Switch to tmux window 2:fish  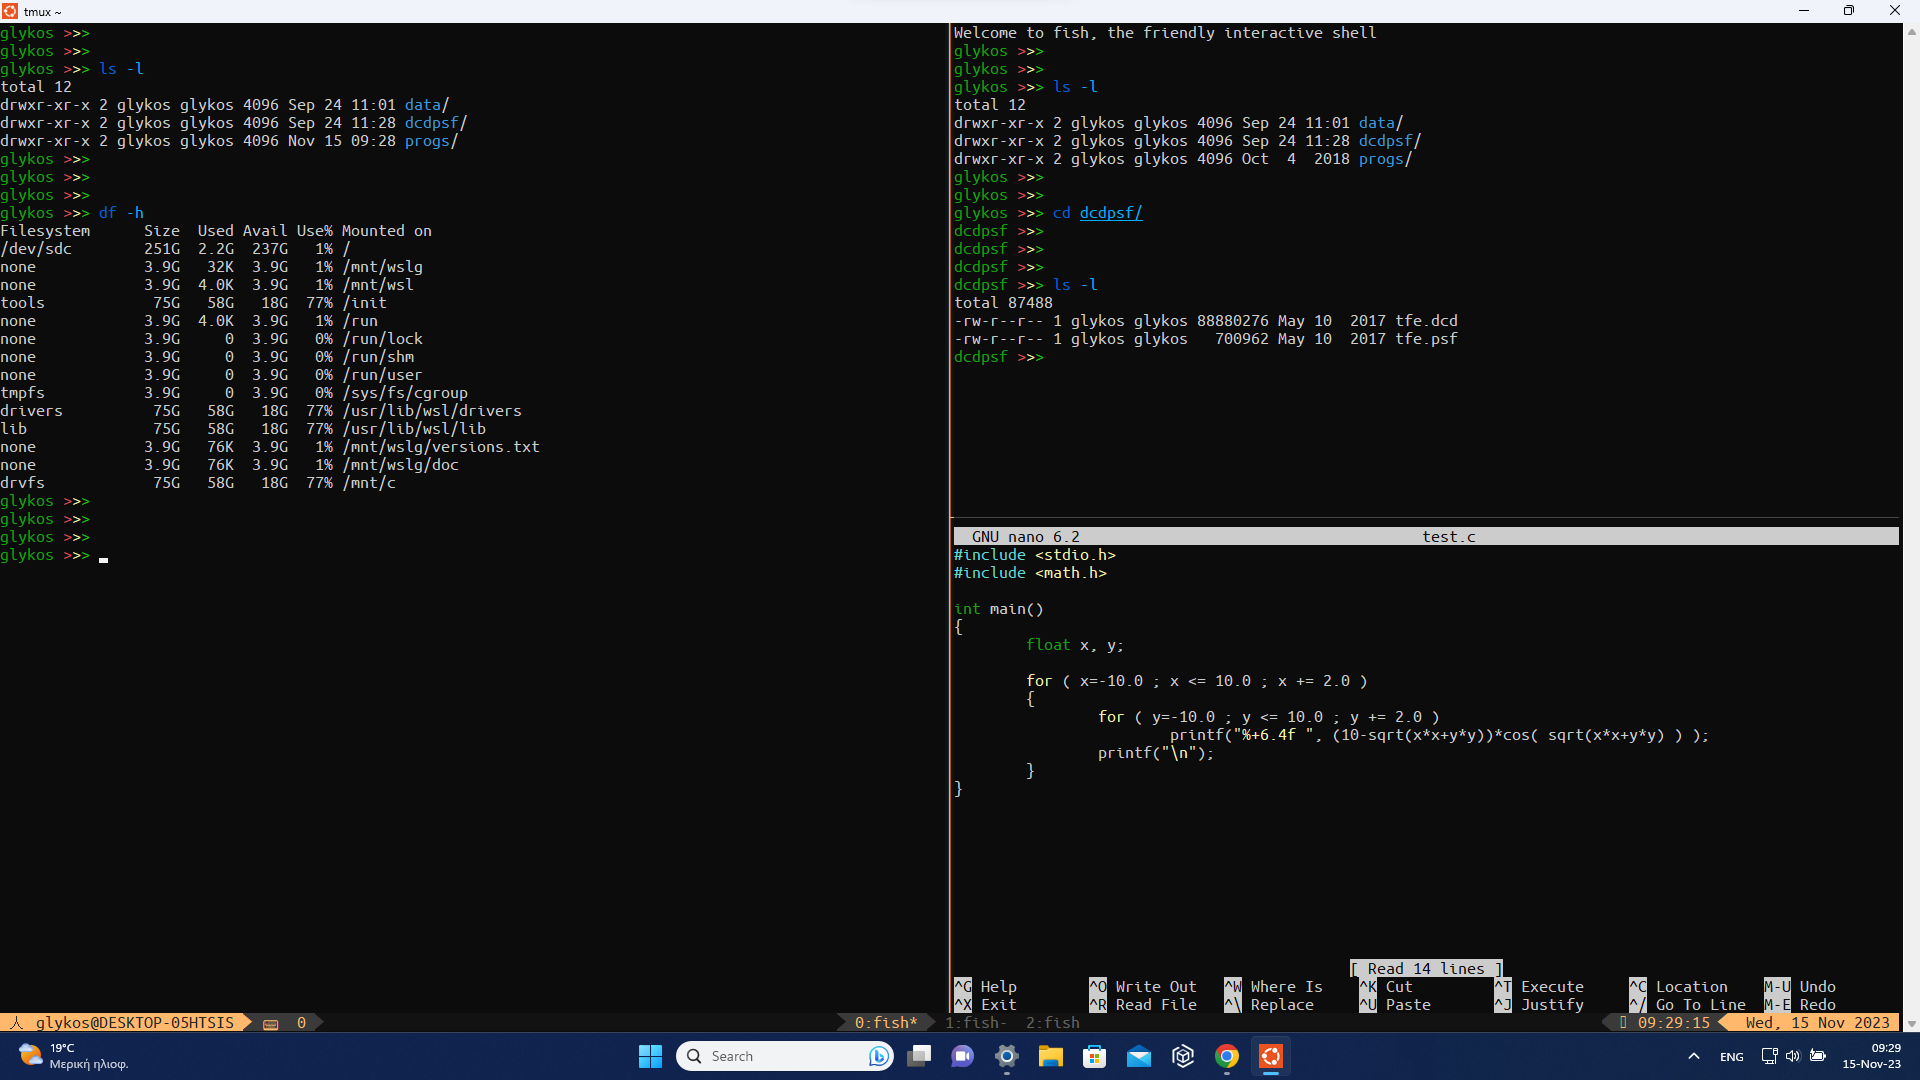coord(1052,1022)
